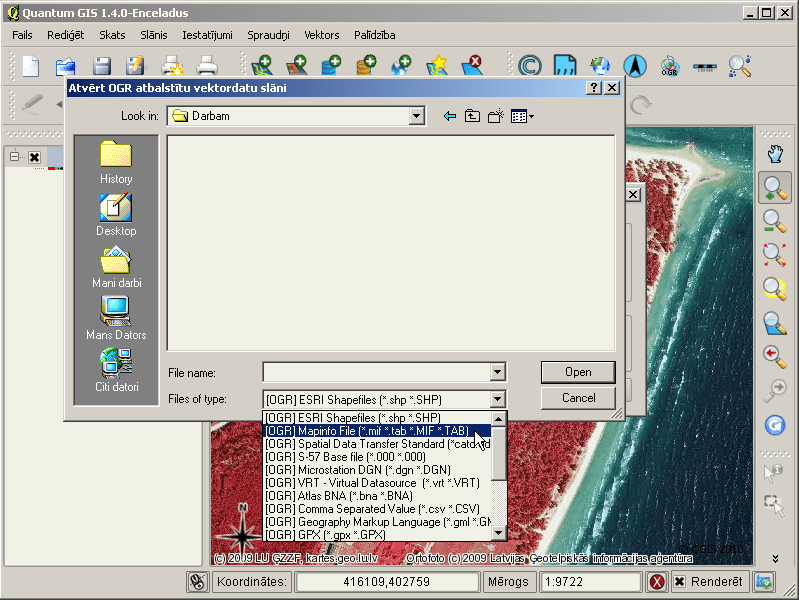
Task: Select the Pan Map hand tool
Action: (775, 153)
